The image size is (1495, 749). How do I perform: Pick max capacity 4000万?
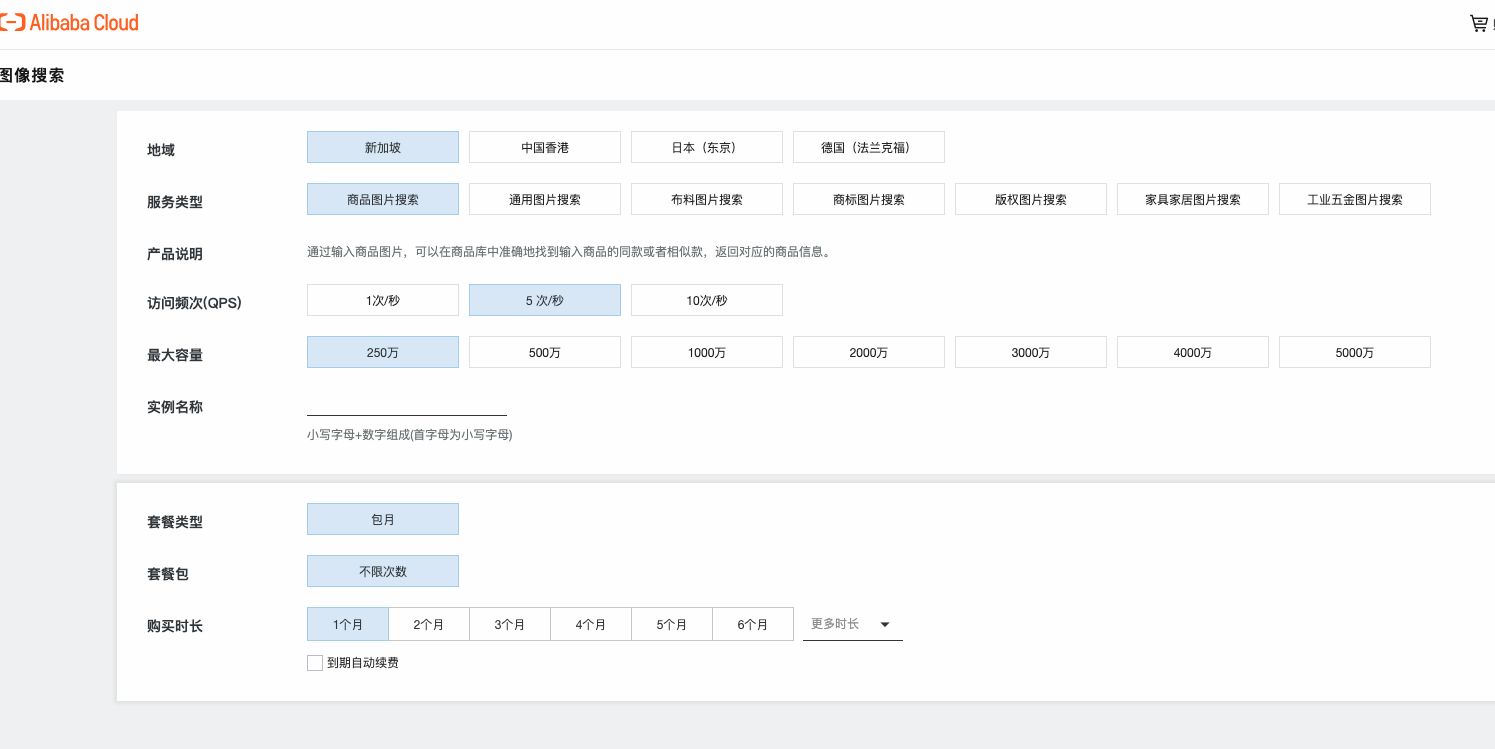pos(1193,352)
